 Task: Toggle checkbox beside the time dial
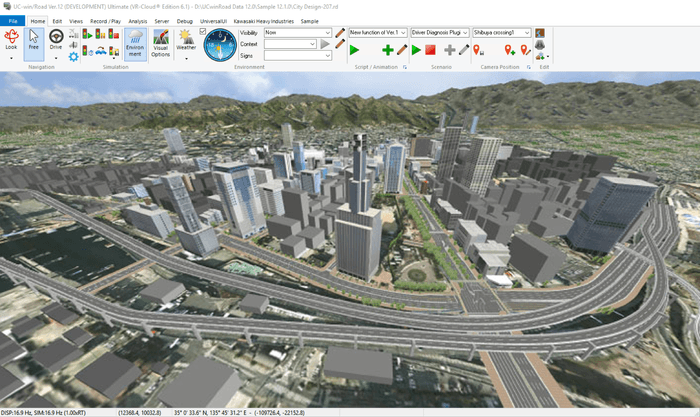[204, 31]
